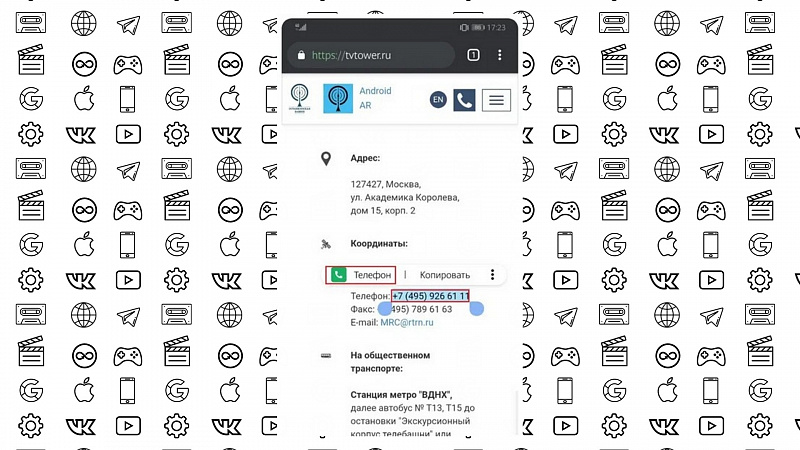Open the Android AR link
800x450 pixels.
(x=375, y=98)
